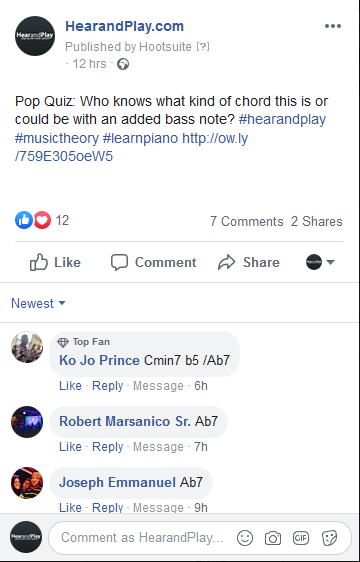Click the Comment button under post
Screen dimensions: 360x562
[153, 262]
